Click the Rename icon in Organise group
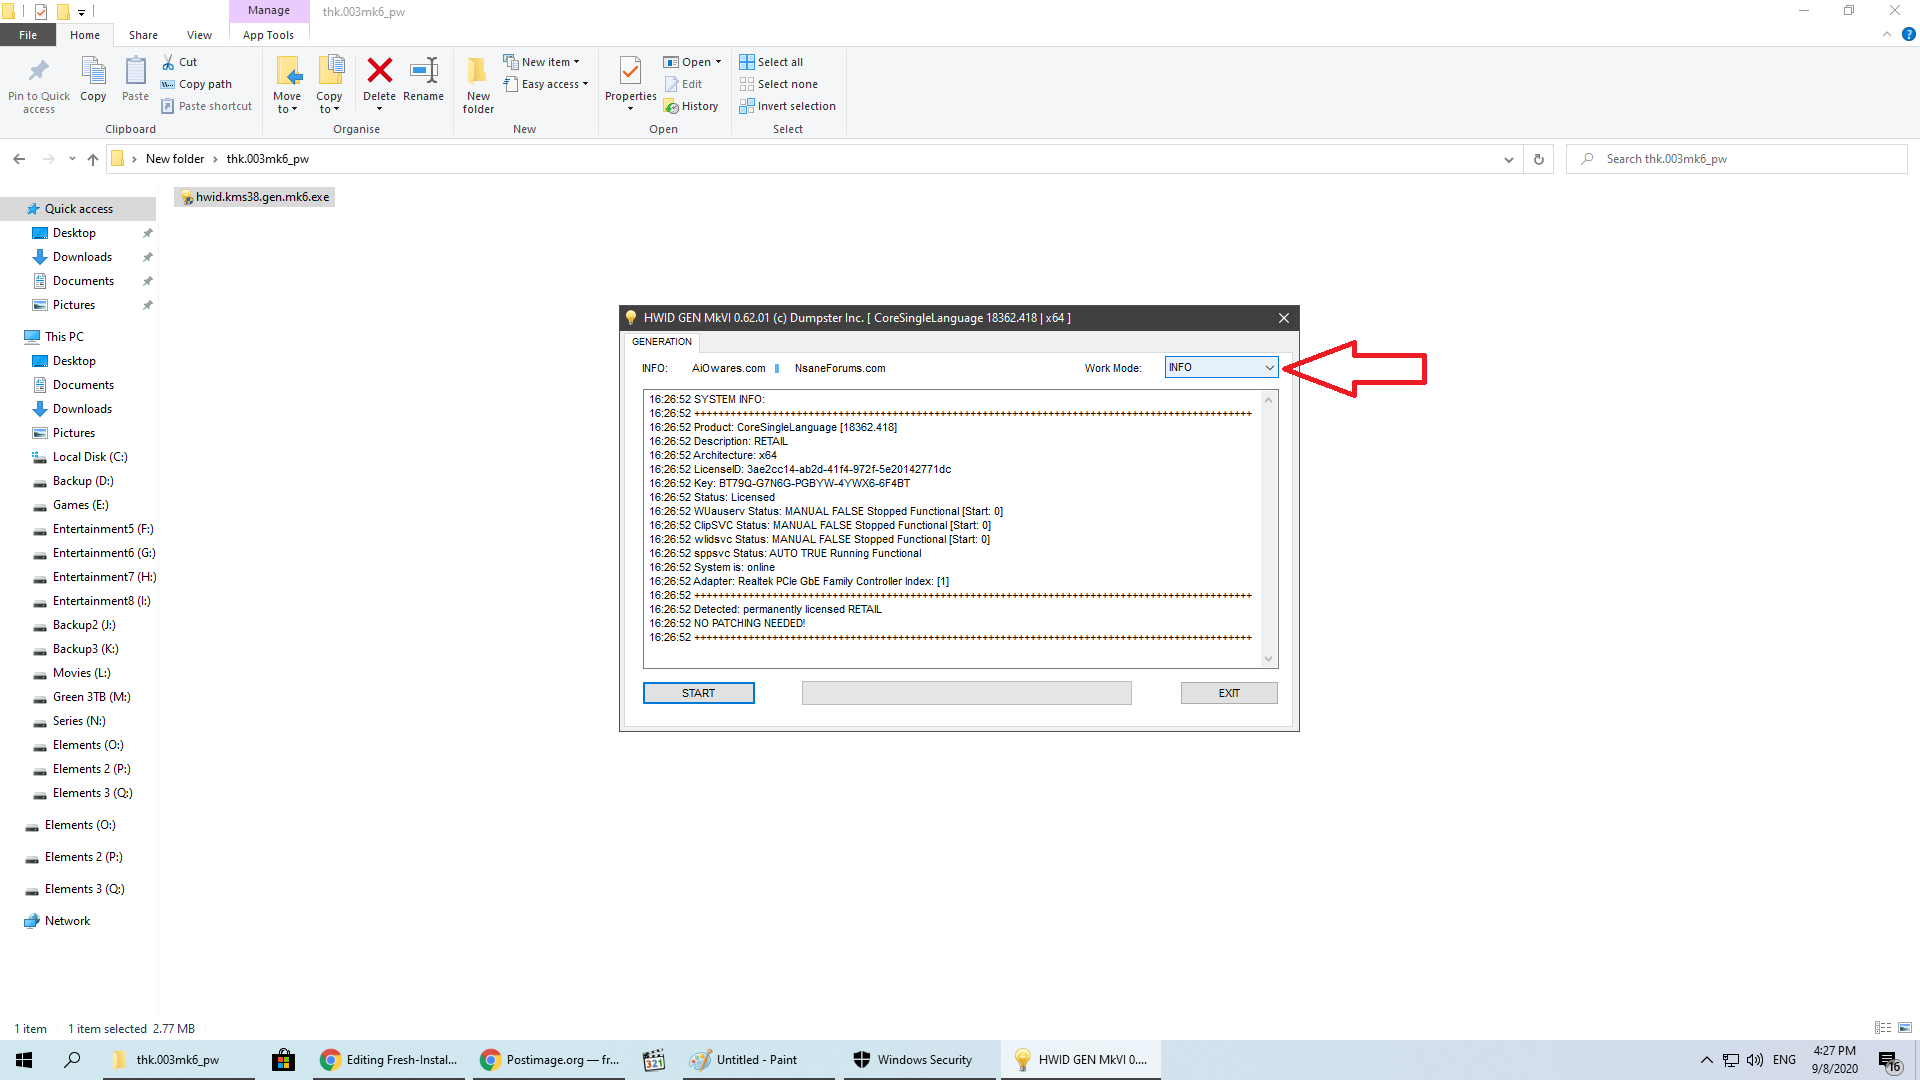Viewport: 1920px width, 1080px height. click(x=424, y=71)
